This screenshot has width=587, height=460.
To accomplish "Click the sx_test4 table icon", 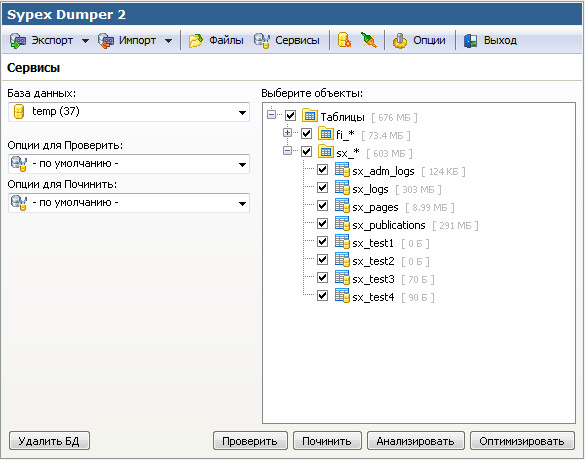I will pos(342,296).
